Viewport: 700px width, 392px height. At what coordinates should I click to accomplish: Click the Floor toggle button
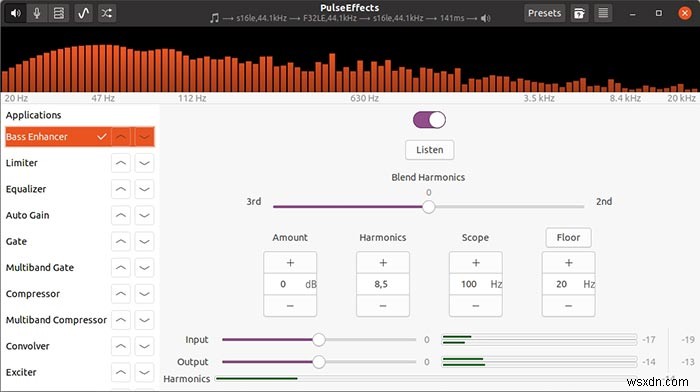[568, 238]
